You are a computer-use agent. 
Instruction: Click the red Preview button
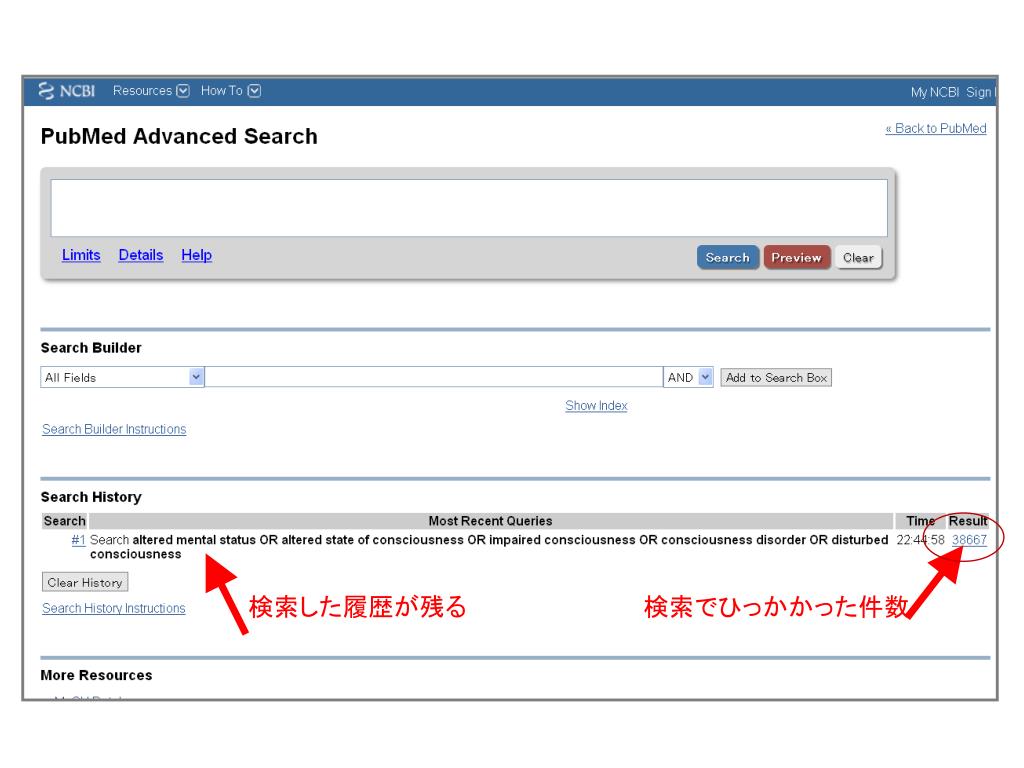(x=797, y=257)
